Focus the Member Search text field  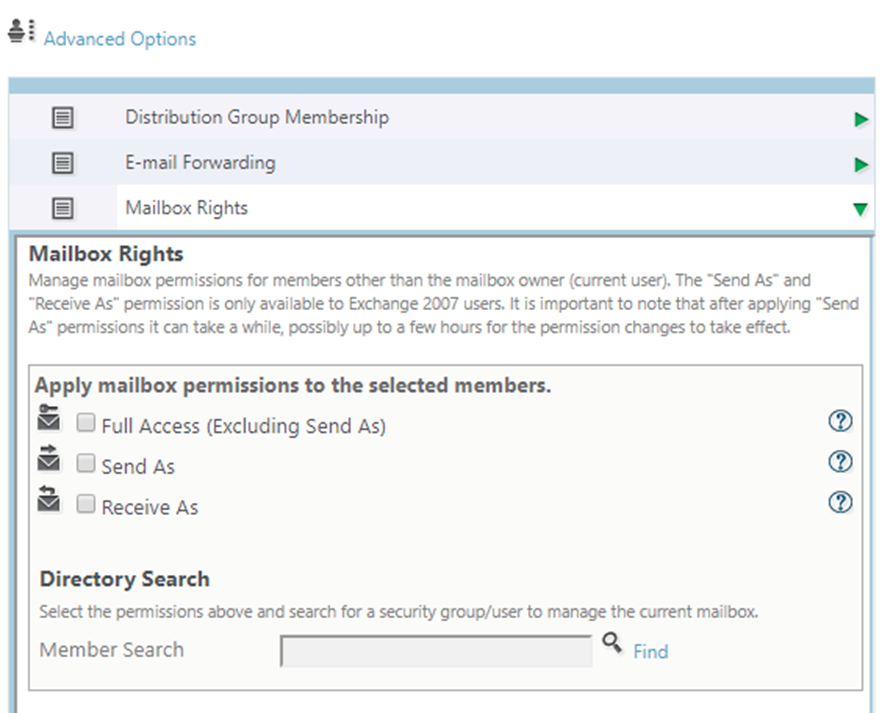tap(436, 651)
